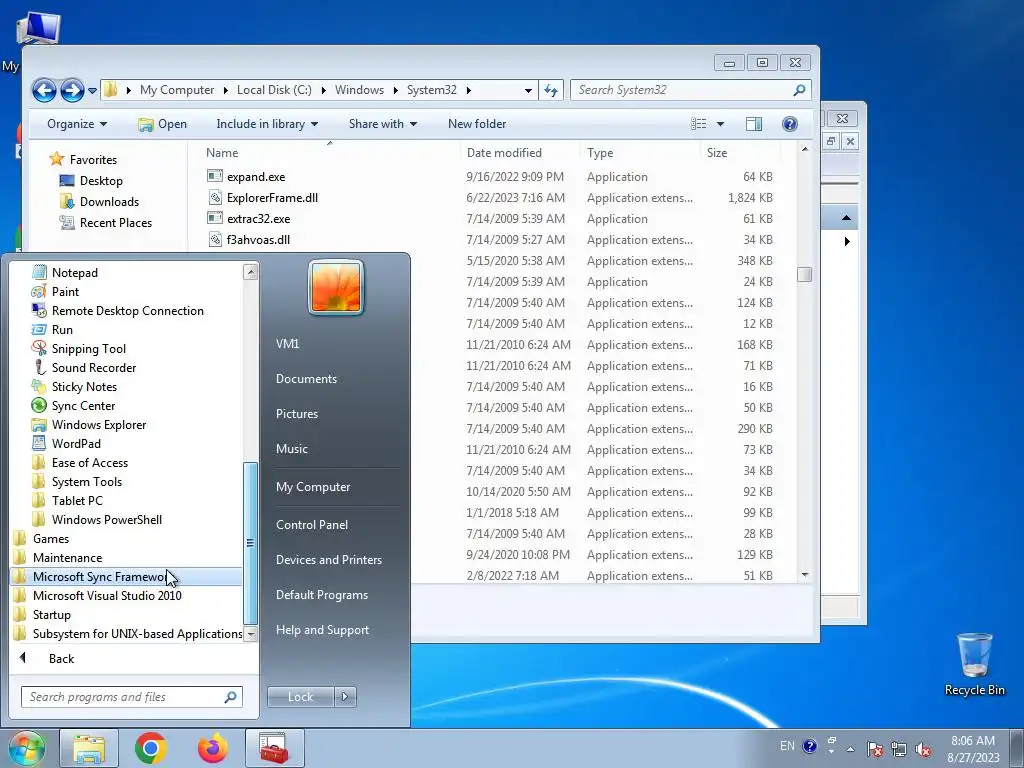Expand Microsoft Sync Framework folder
Viewport: 1024px width, 768px height.
tap(126, 576)
